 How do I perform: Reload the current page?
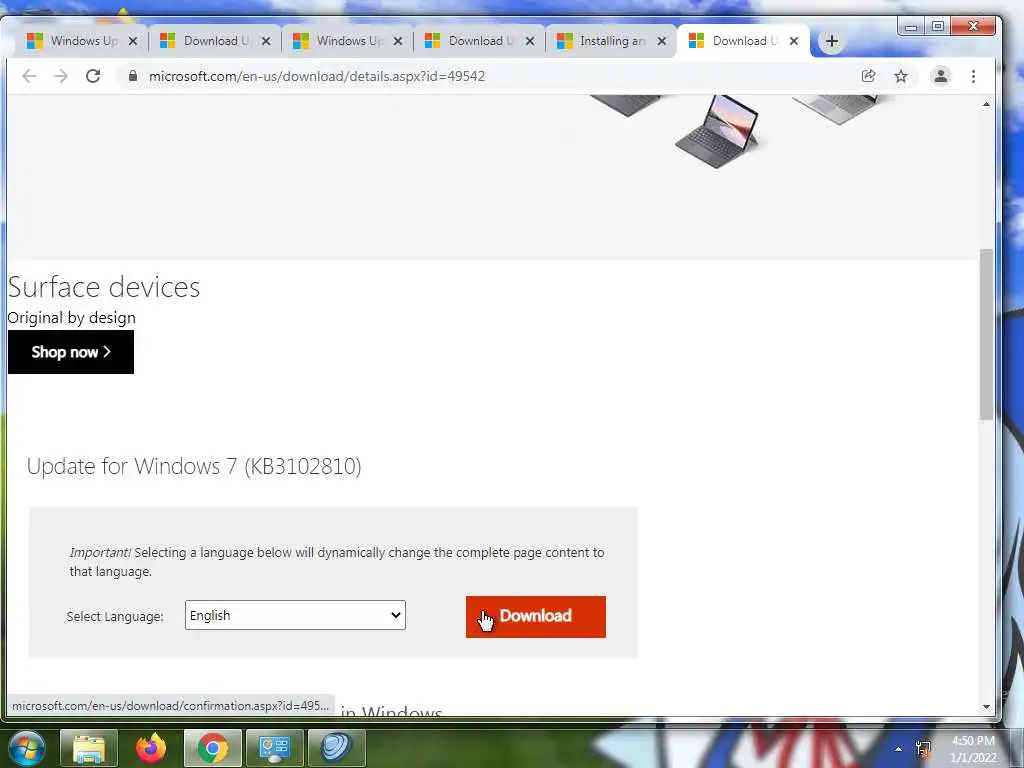tap(93, 76)
